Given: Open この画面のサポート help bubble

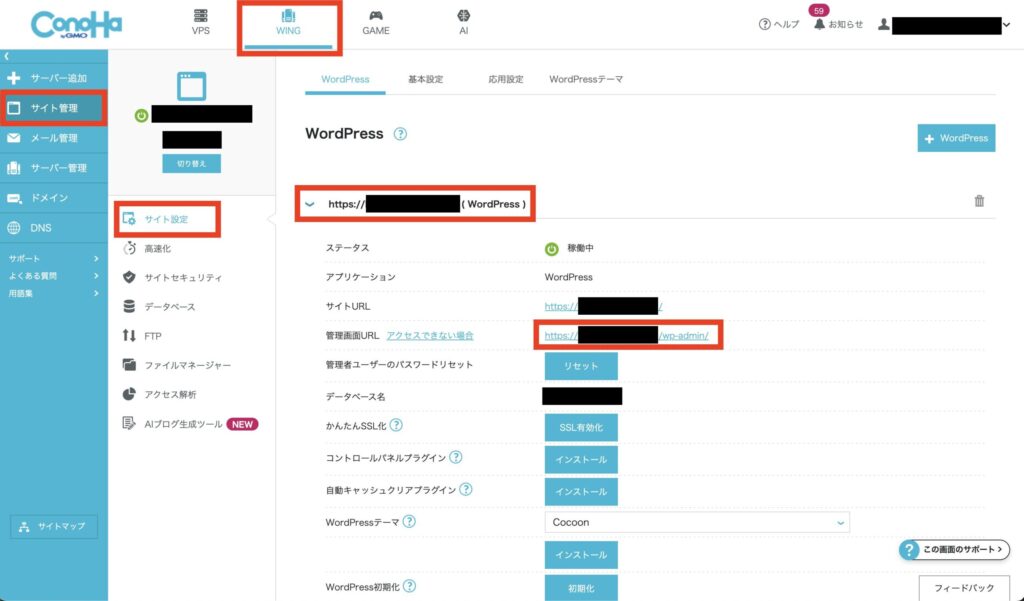Looking at the screenshot, I should (x=954, y=550).
